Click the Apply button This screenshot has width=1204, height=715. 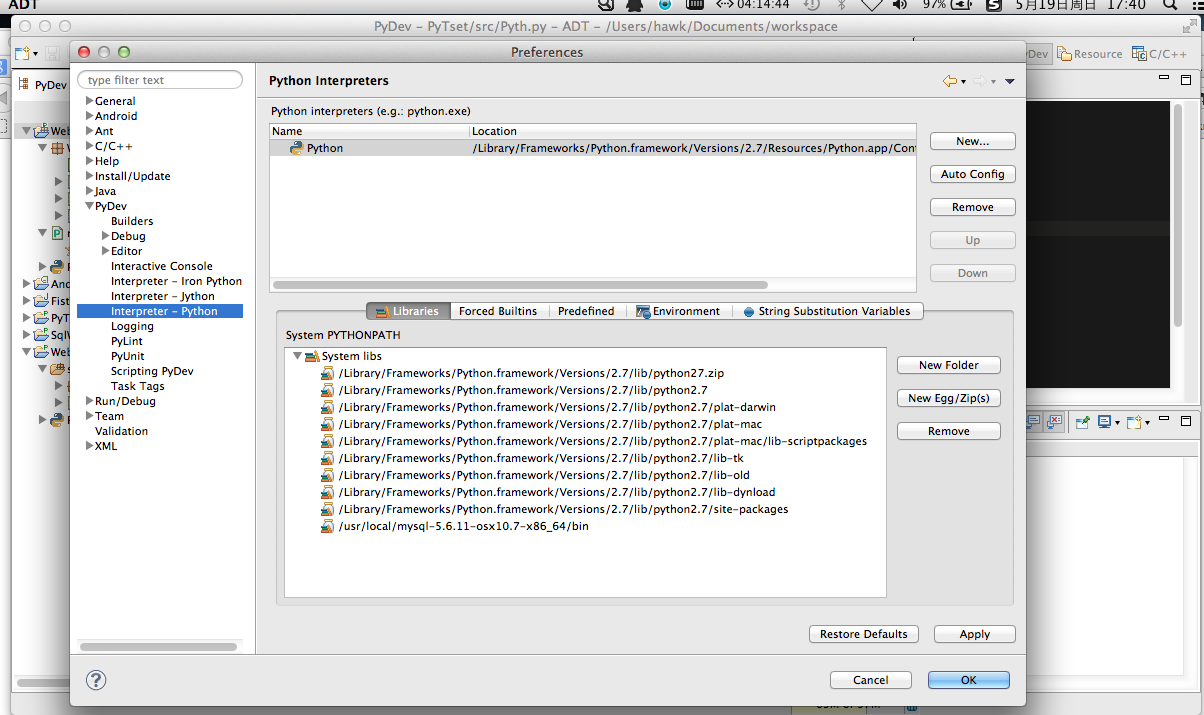(x=974, y=634)
